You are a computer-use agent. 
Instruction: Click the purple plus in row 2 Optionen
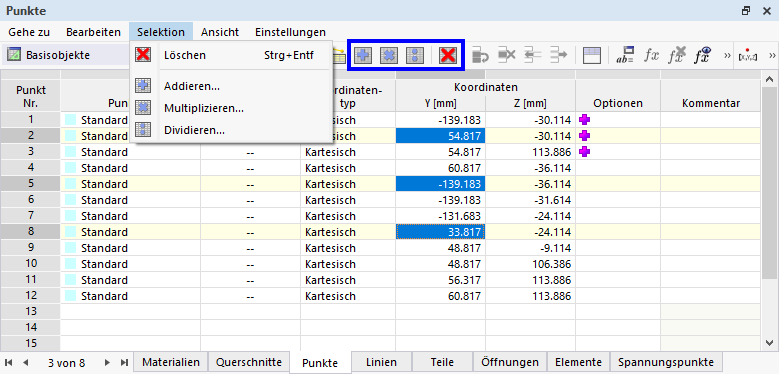pos(585,136)
